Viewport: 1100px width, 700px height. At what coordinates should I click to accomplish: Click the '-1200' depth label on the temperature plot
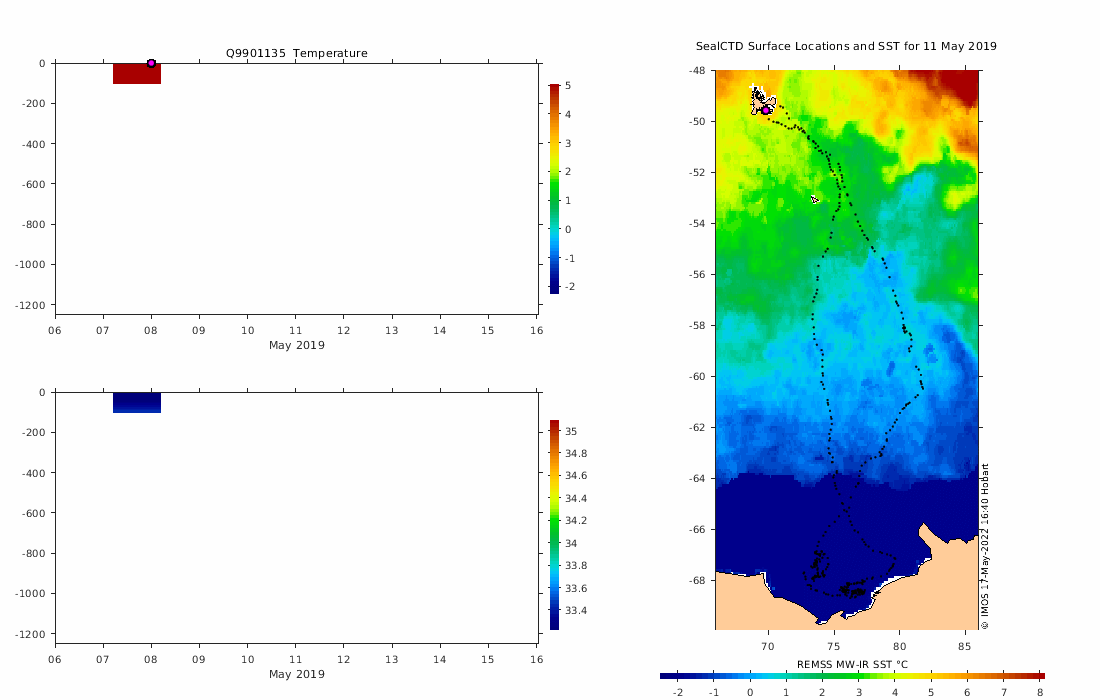[x=30, y=305]
